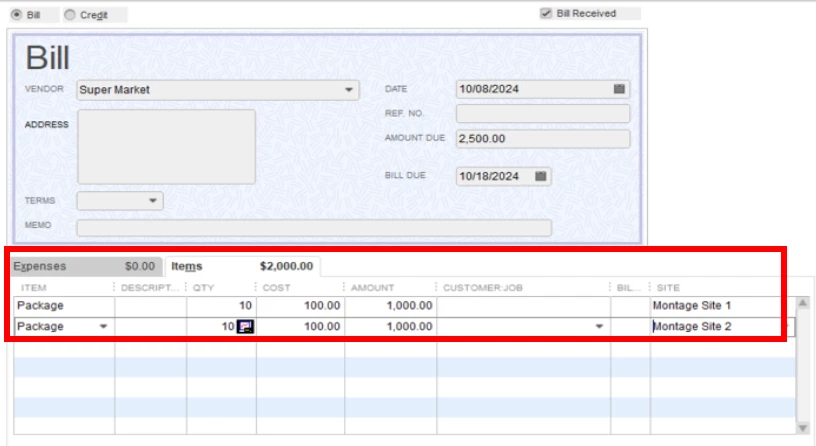Select the Credit radio button
Viewport: 816px width, 446px height.
click(x=70, y=15)
